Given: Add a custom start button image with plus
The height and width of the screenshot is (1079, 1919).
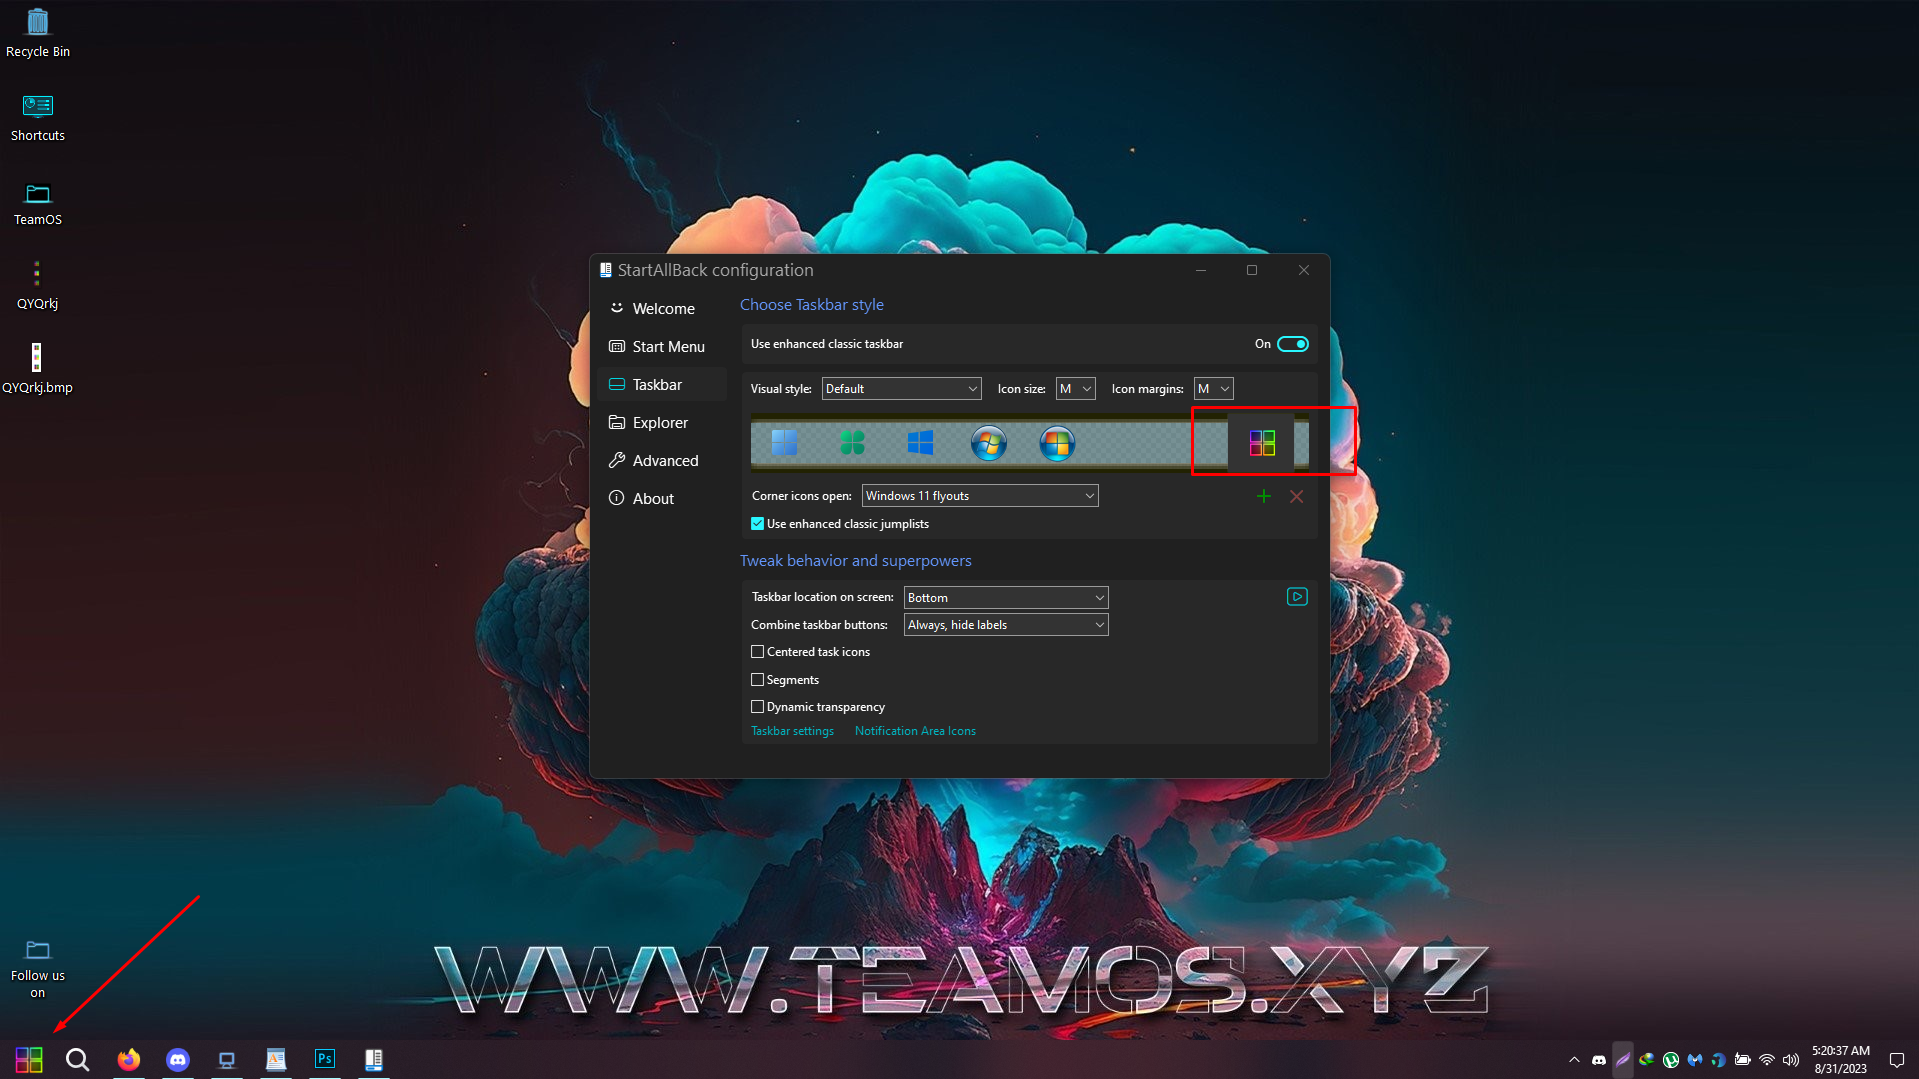Looking at the screenshot, I should click(x=1264, y=496).
